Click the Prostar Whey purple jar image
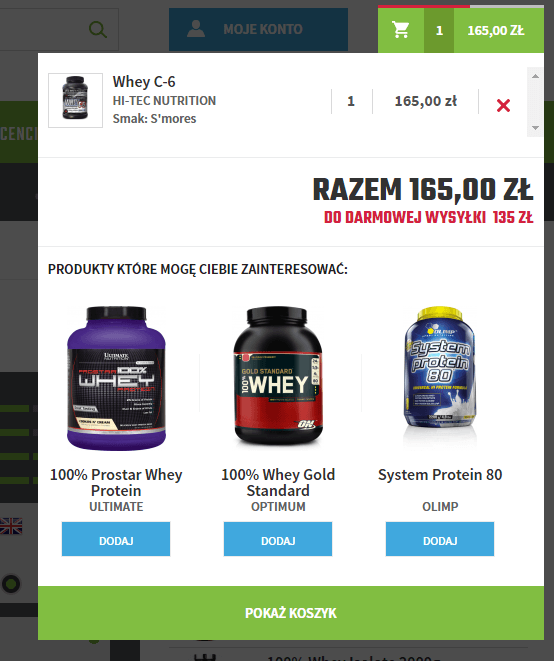Viewport: 554px width, 661px height. (116, 378)
